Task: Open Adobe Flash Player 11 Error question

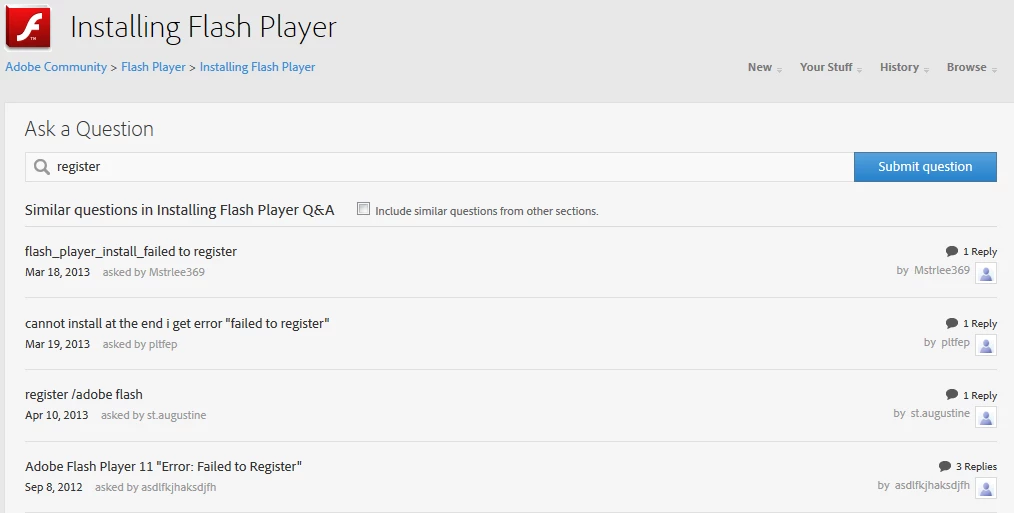Action: [x=163, y=466]
